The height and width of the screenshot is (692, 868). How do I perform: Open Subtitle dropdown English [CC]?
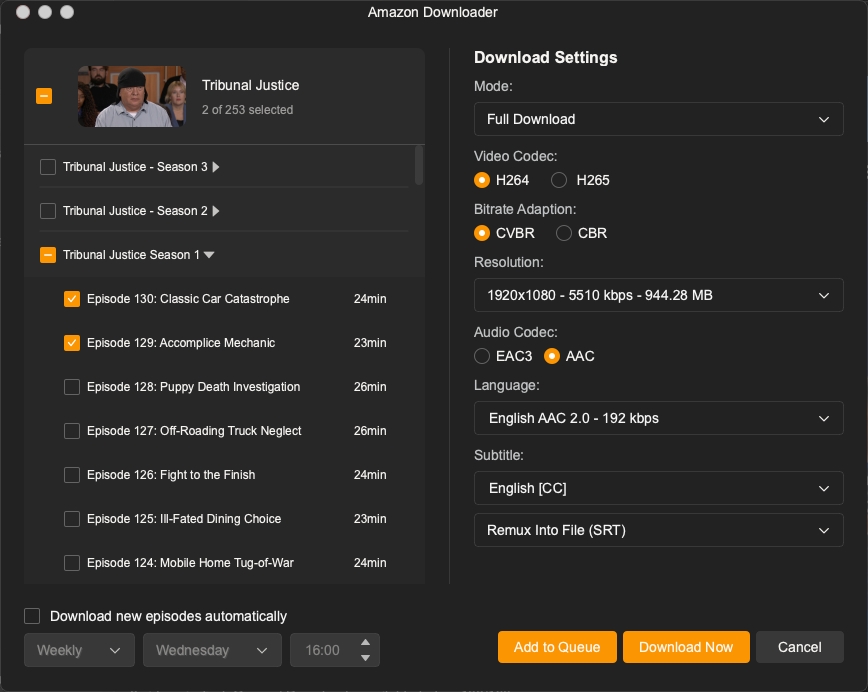point(658,488)
